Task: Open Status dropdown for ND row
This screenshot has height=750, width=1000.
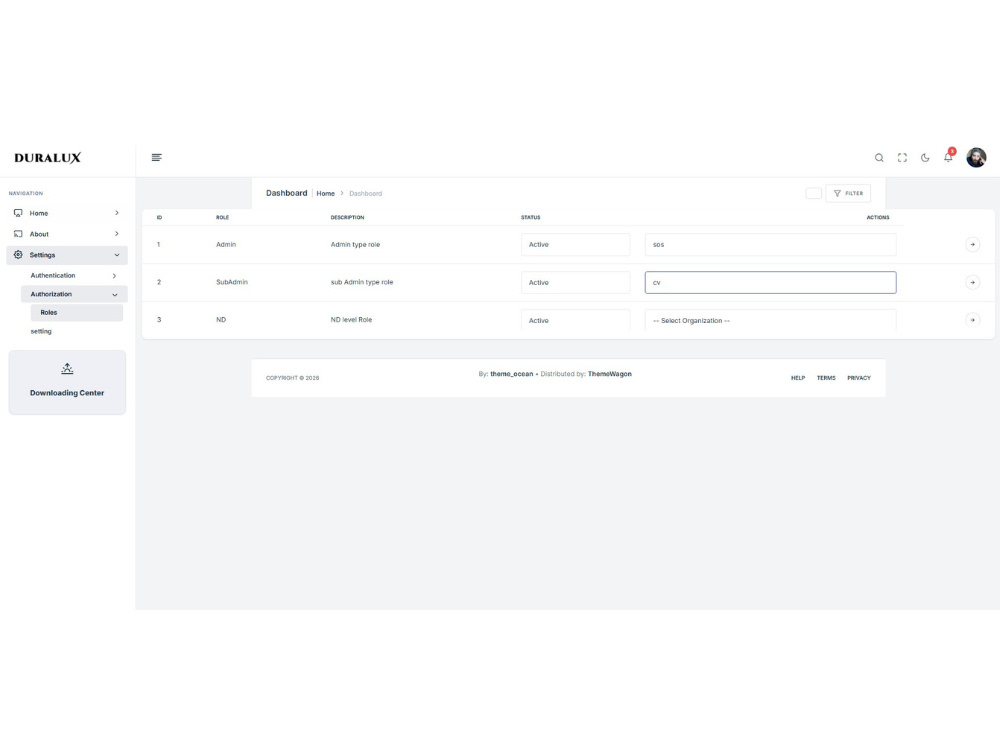Action: click(575, 320)
